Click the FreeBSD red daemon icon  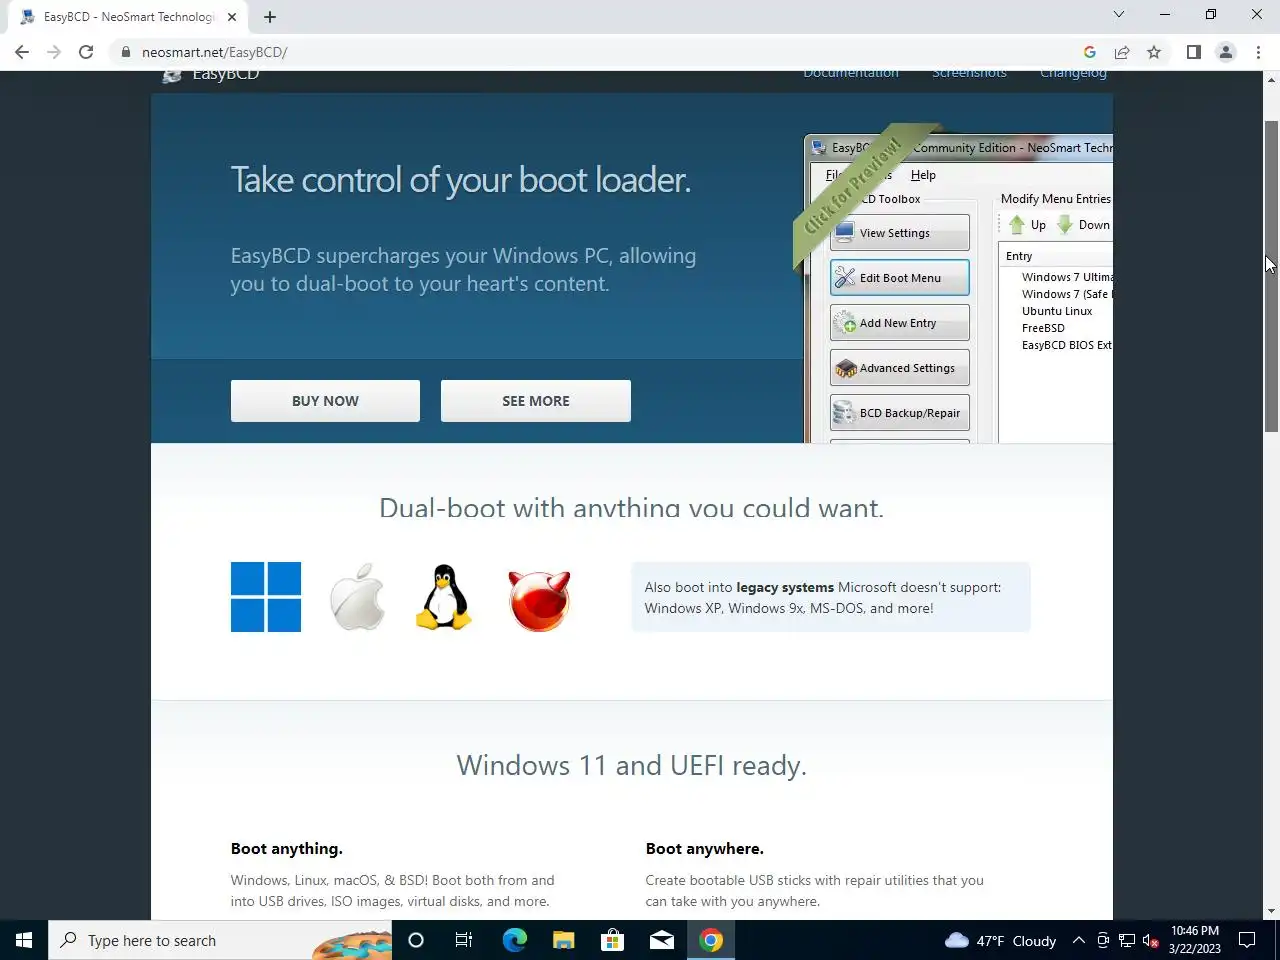(539, 600)
